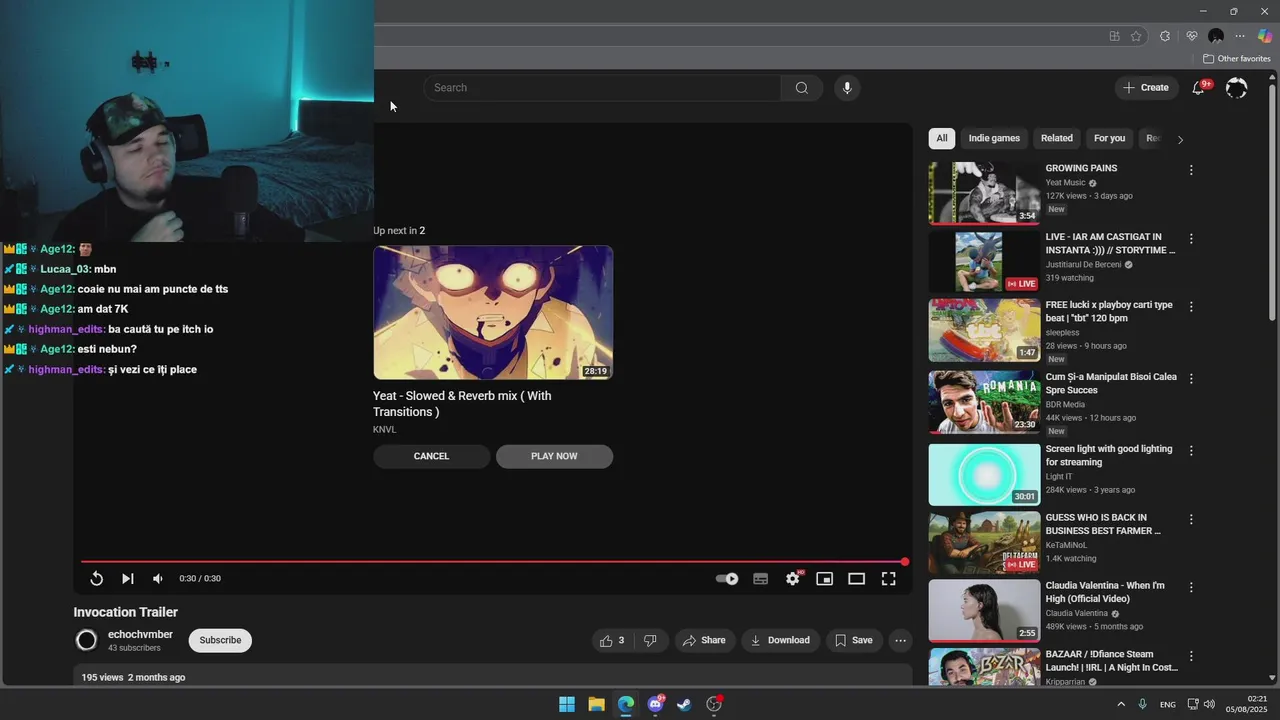Open Justitiarul De Berceni channel
The height and width of the screenshot is (720, 1280).
pos(1082,265)
